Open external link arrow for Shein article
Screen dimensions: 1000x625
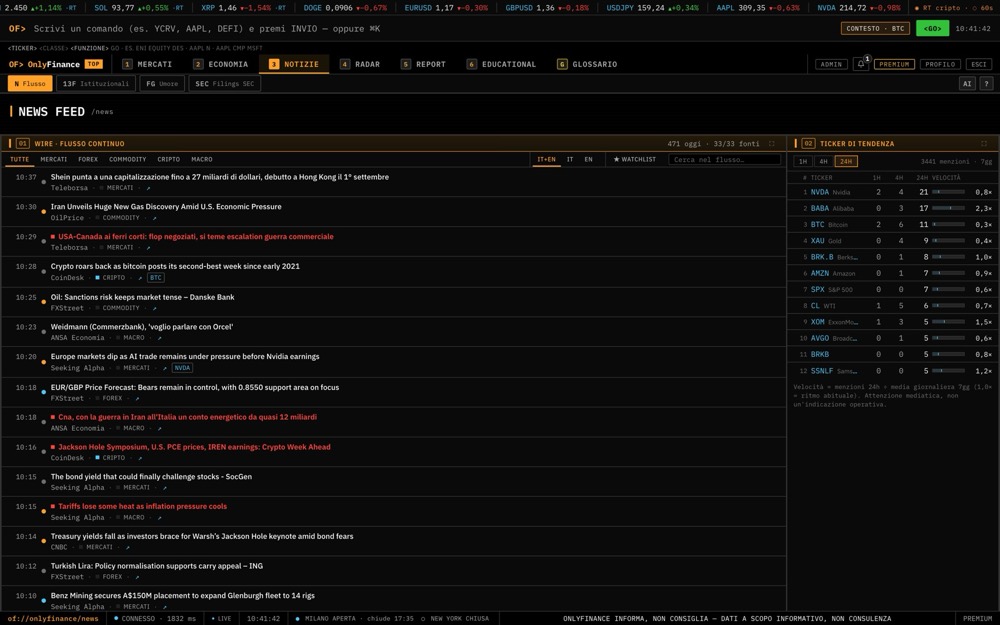coord(148,188)
